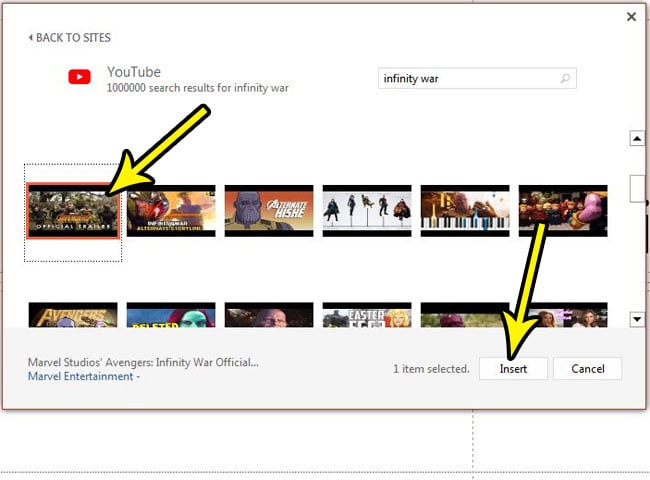650x480 pixels.
Task: Close the video insert dialog
Action: tap(631, 17)
